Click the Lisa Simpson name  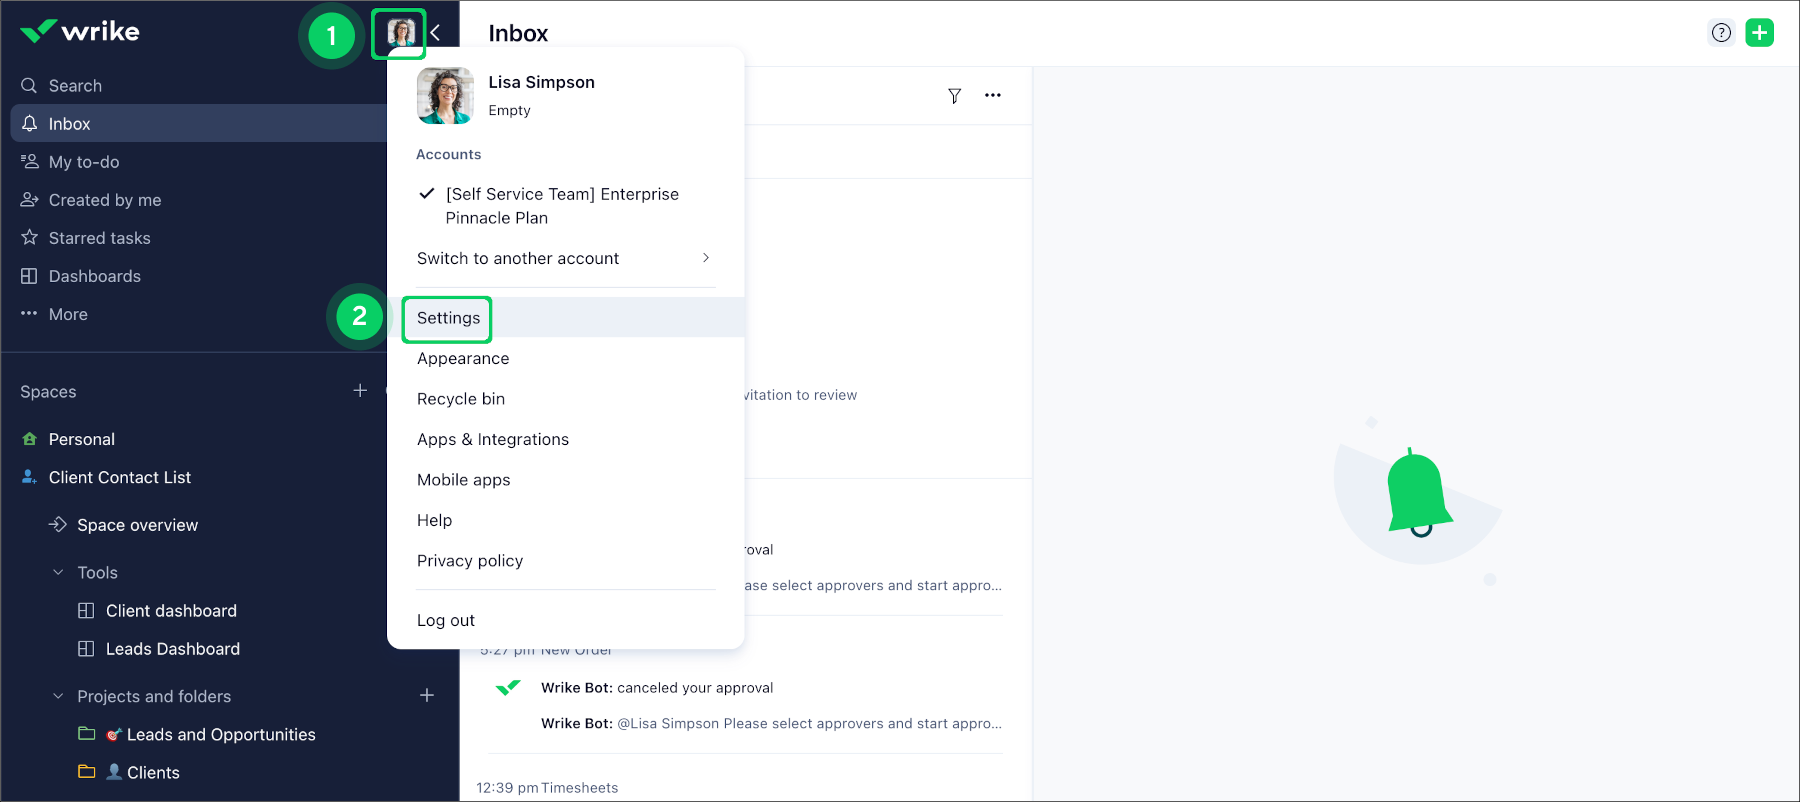pos(541,82)
